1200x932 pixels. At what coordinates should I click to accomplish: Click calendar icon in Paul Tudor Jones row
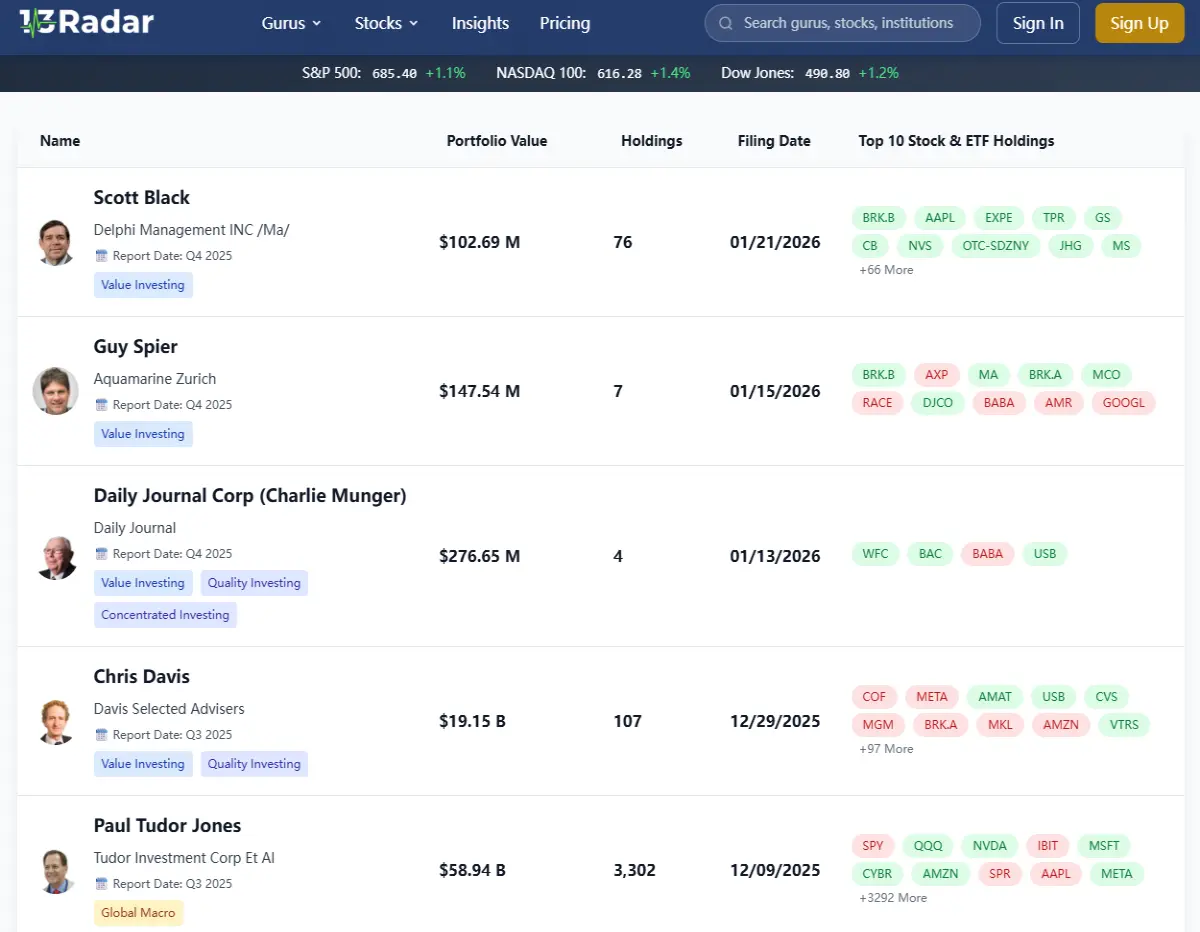(x=101, y=884)
